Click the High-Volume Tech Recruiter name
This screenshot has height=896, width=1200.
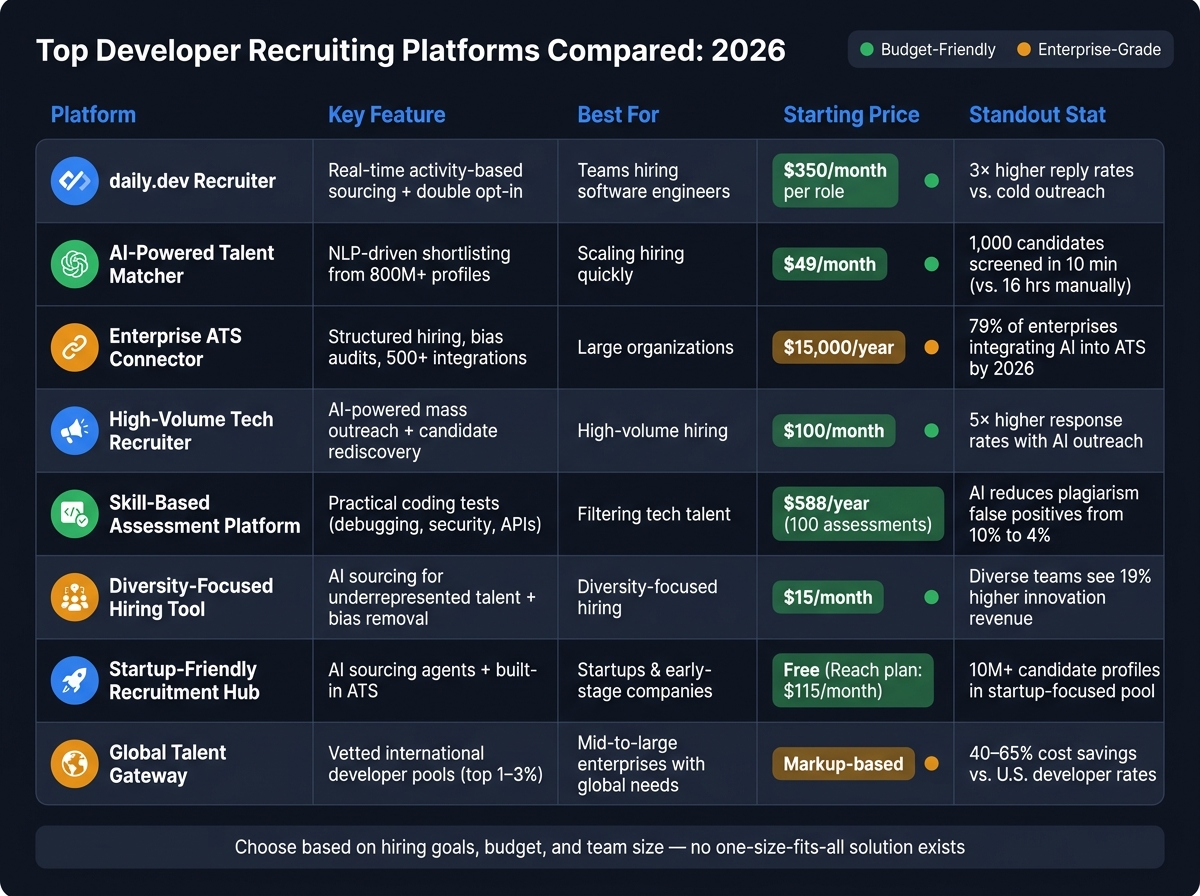(191, 431)
